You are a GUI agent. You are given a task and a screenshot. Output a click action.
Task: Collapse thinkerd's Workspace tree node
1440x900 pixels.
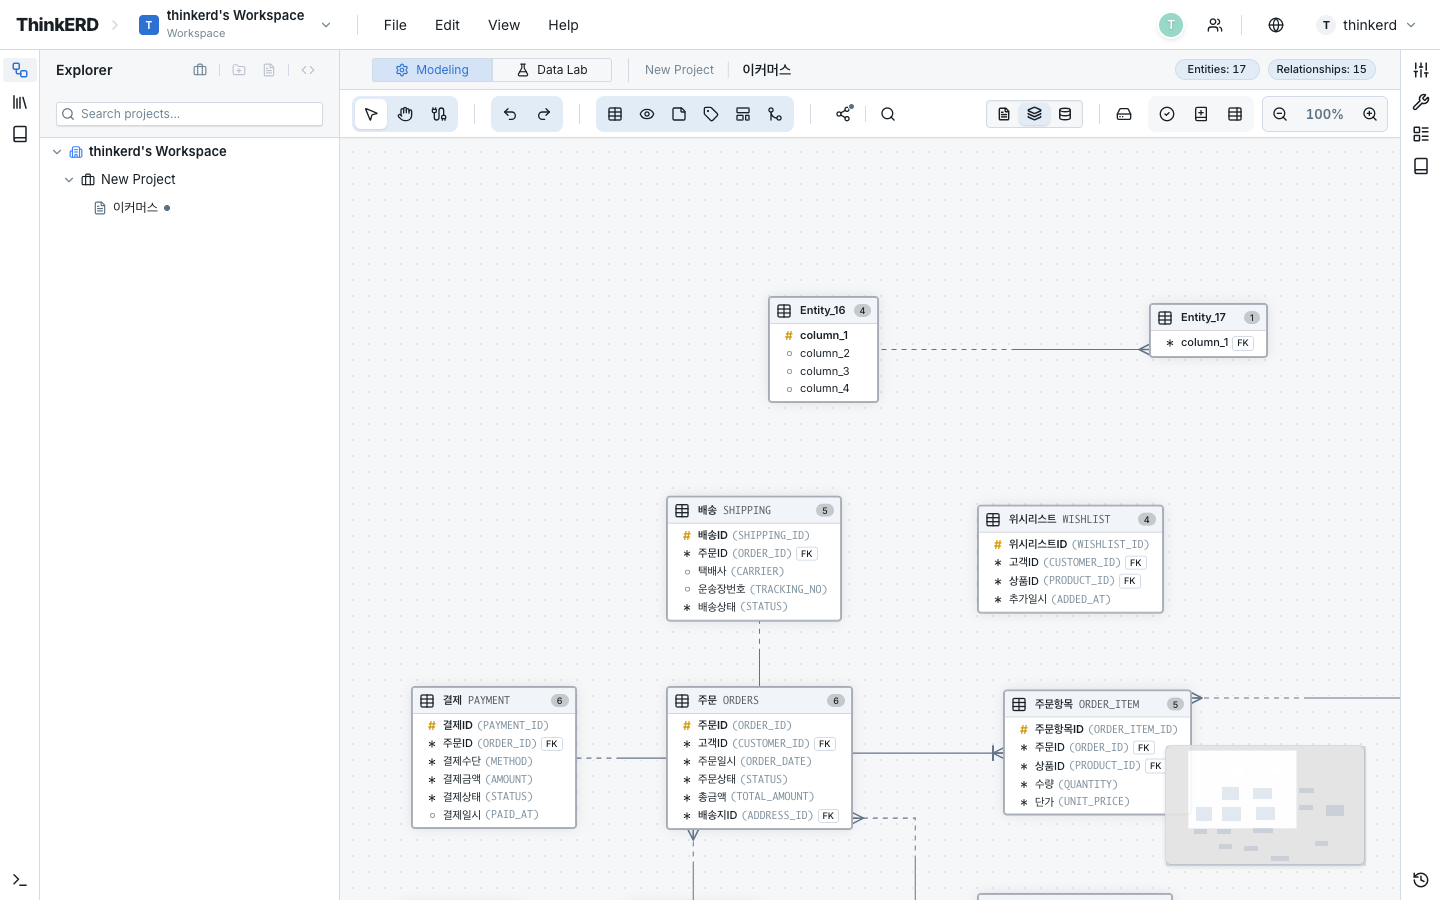(x=57, y=152)
